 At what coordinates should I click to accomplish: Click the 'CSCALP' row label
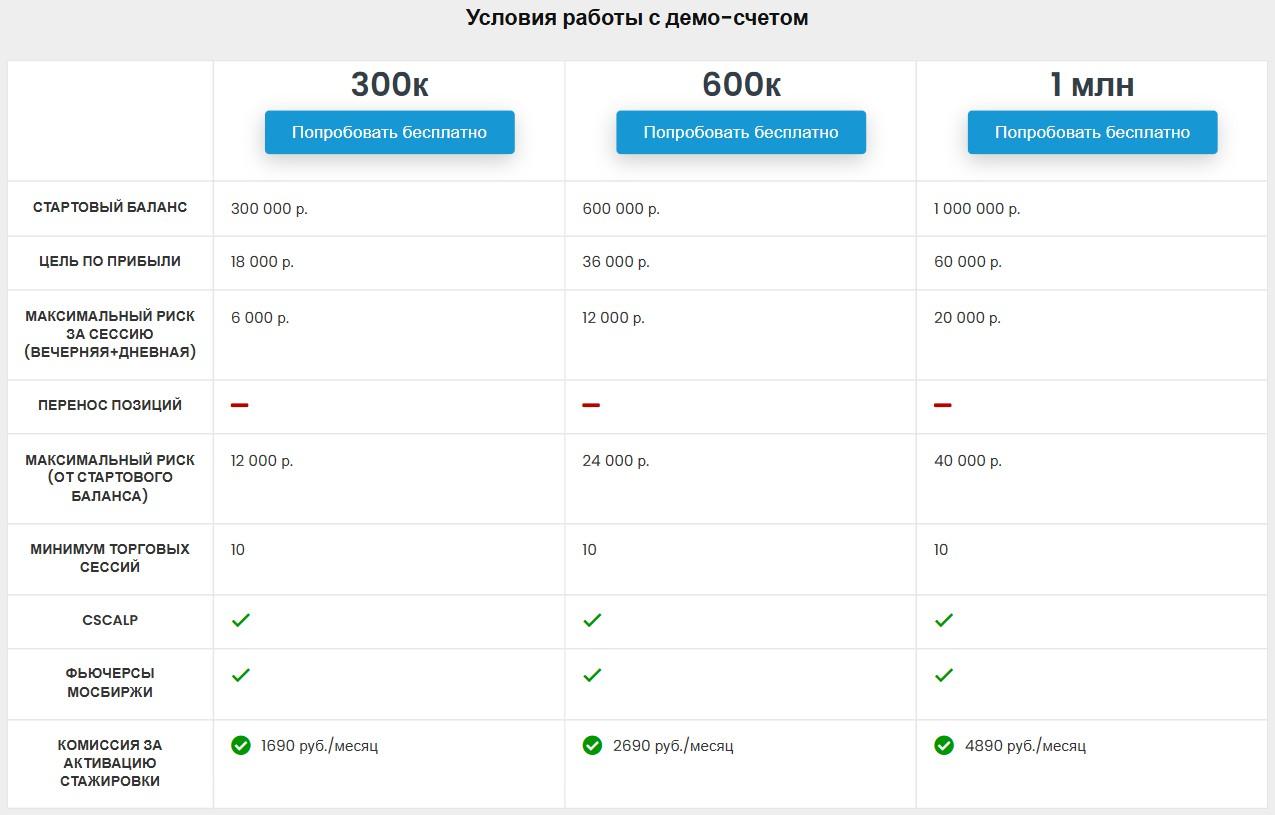point(110,620)
